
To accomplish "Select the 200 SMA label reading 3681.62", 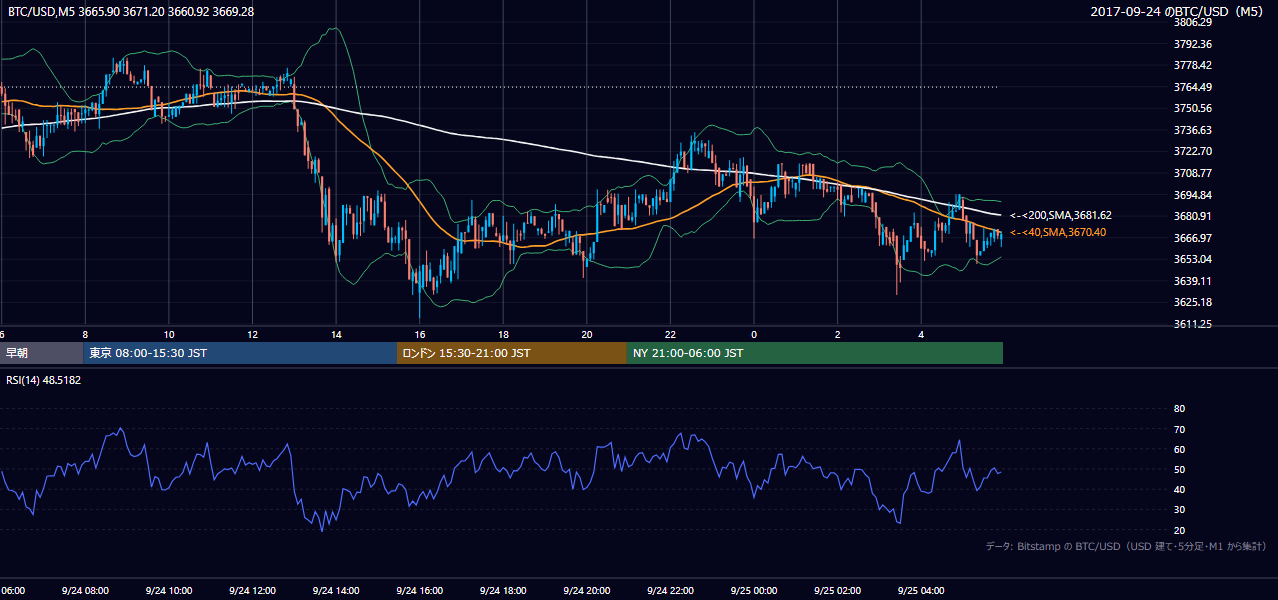I will tap(1061, 215).
